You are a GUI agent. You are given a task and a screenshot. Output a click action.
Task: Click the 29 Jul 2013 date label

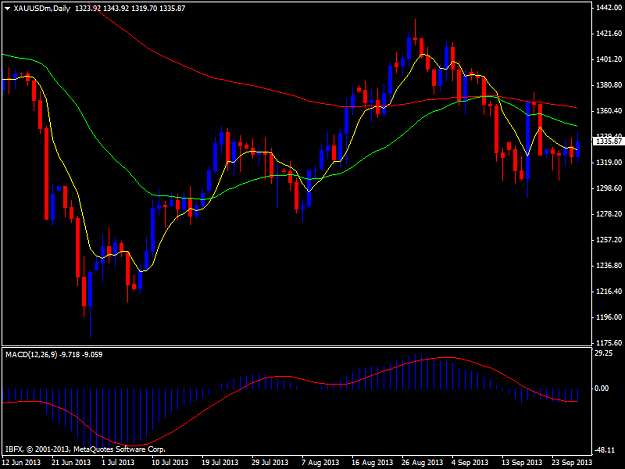click(269, 462)
